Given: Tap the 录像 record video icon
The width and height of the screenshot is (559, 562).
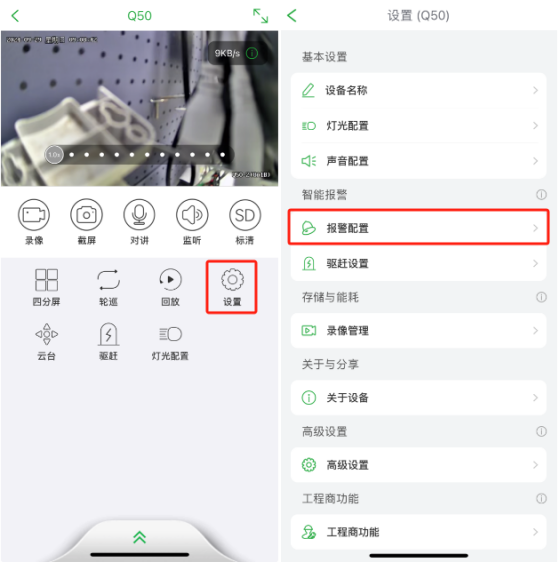Looking at the screenshot, I should click(34, 215).
